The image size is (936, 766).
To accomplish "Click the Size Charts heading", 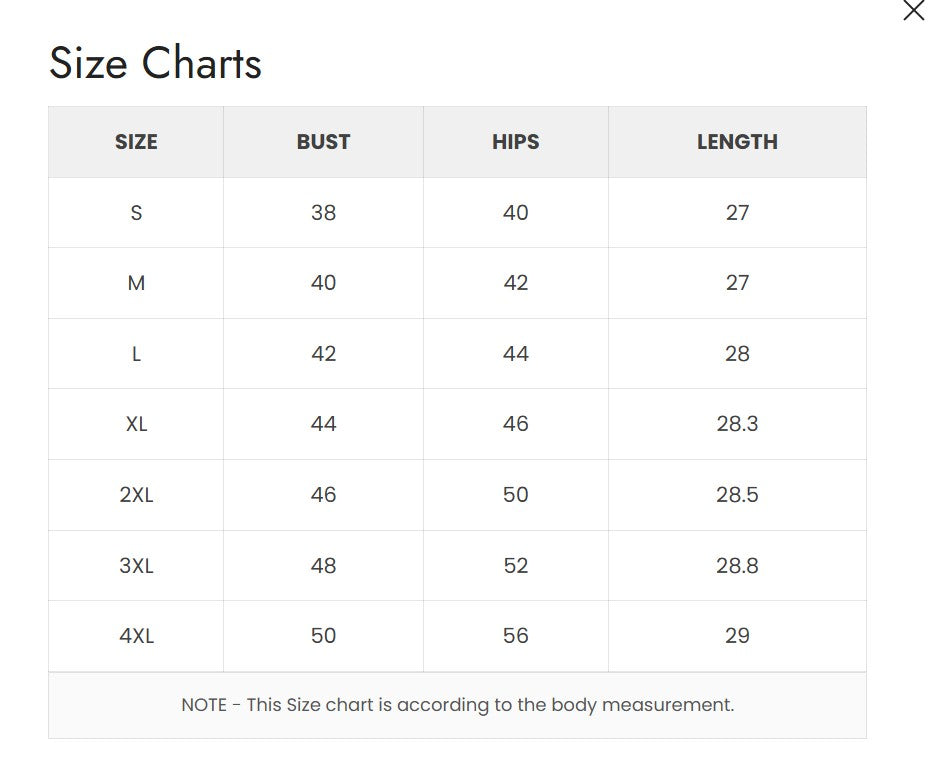I will pyautogui.click(x=155, y=63).
